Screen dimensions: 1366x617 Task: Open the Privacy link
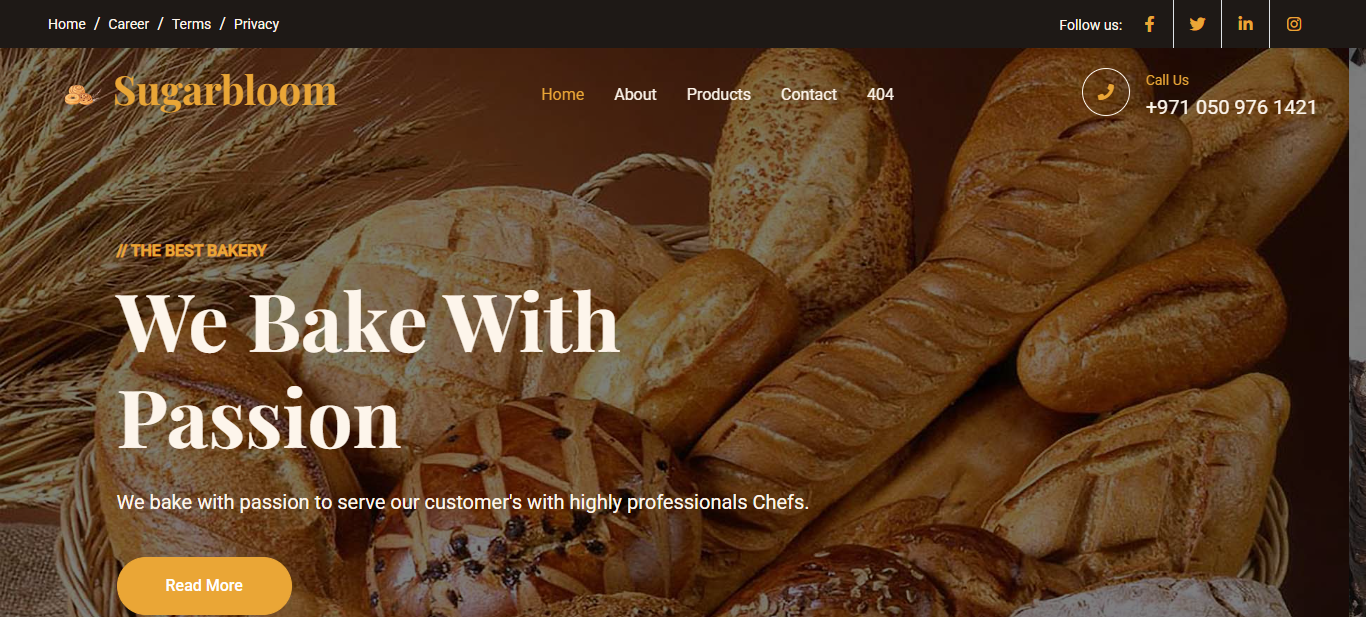pos(256,24)
